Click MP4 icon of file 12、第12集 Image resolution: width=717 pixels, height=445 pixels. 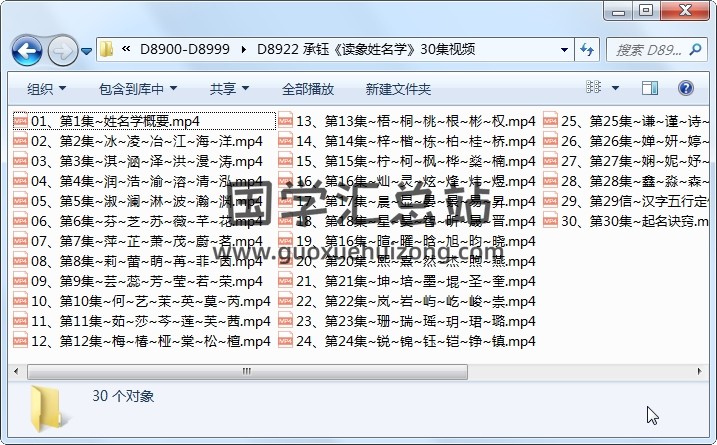click(21, 341)
